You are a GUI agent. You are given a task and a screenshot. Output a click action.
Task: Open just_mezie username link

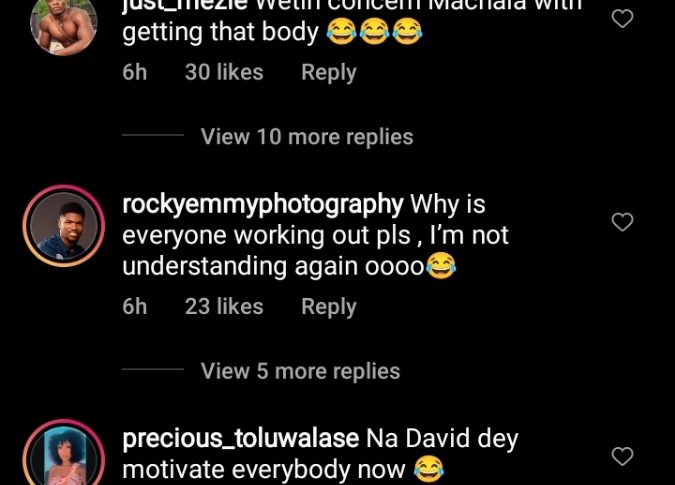click(x=184, y=5)
